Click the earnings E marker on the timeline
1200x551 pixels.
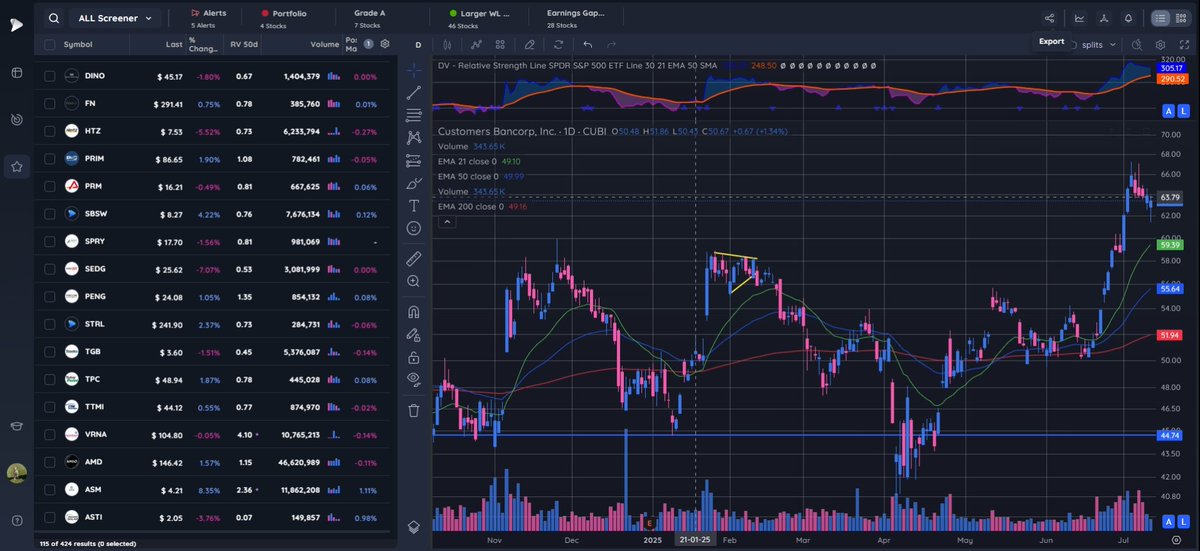coord(650,522)
